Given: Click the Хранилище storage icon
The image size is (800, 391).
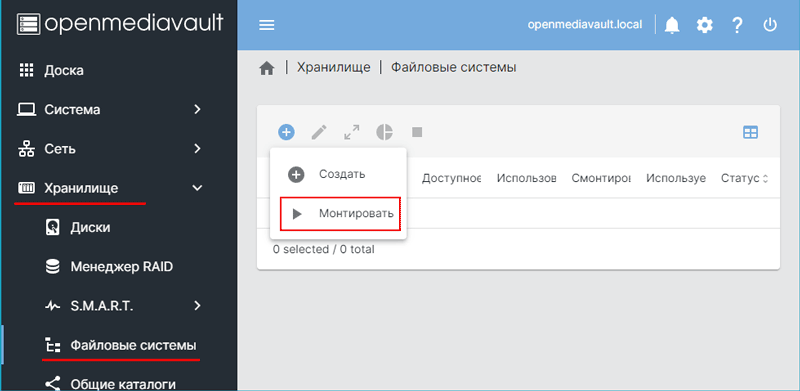Looking at the screenshot, I should (26, 188).
